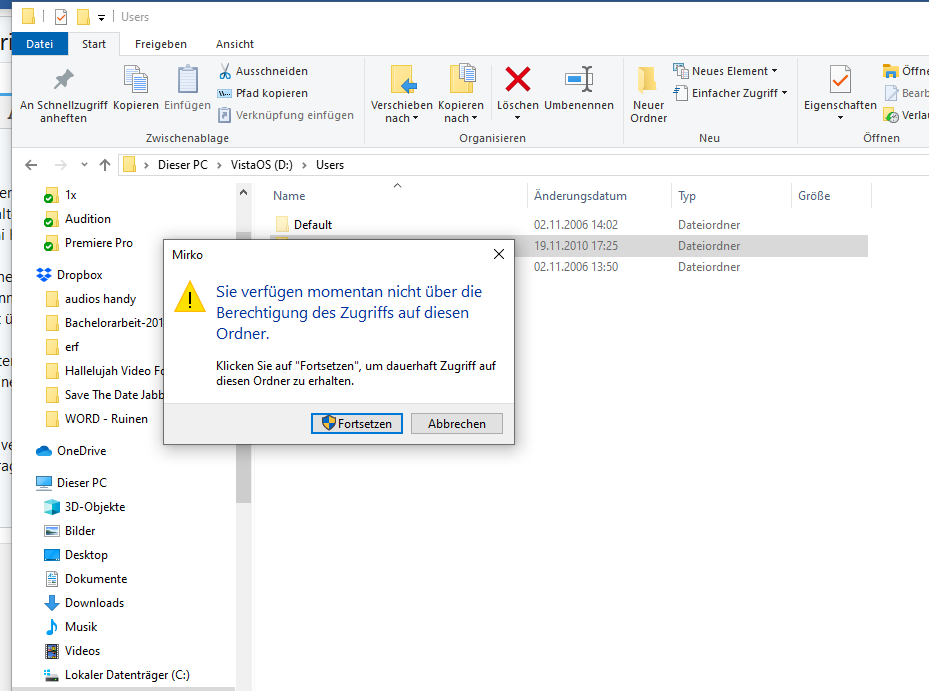This screenshot has height=691, width=929.
Task: Select Dieser PC in navigation pane
Action: click(x=82, y=483)
